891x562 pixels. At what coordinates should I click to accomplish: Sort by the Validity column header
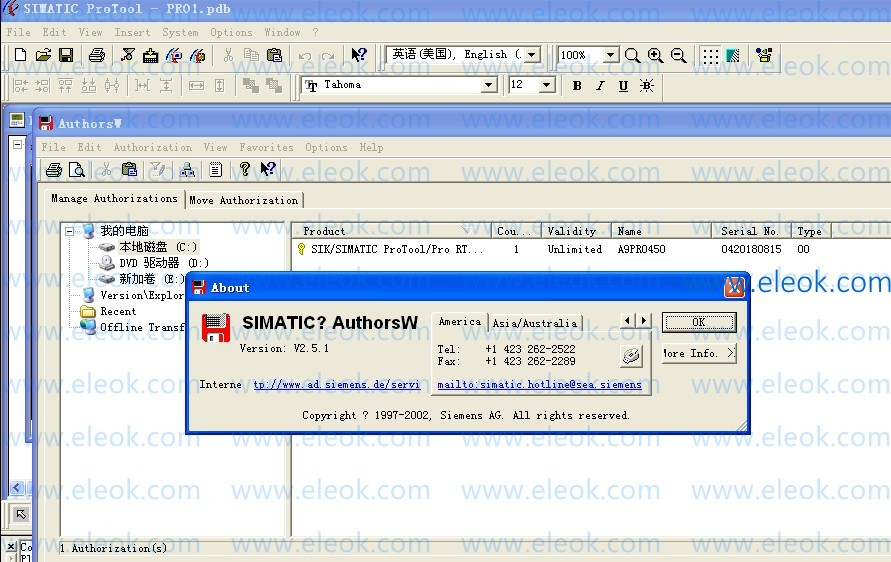[576, 231]
